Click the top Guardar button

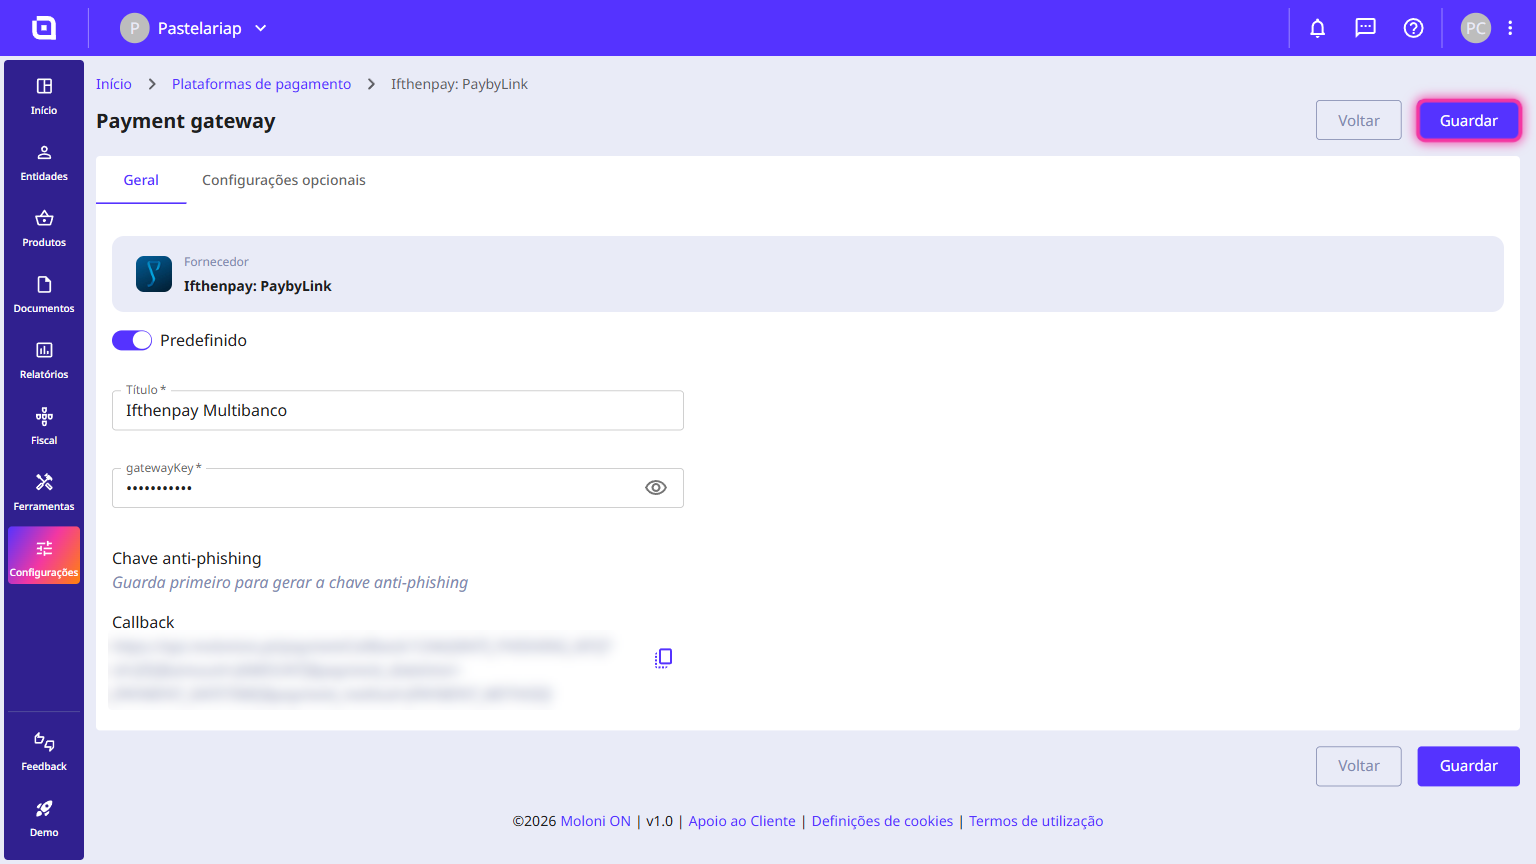coord(1469,120)
